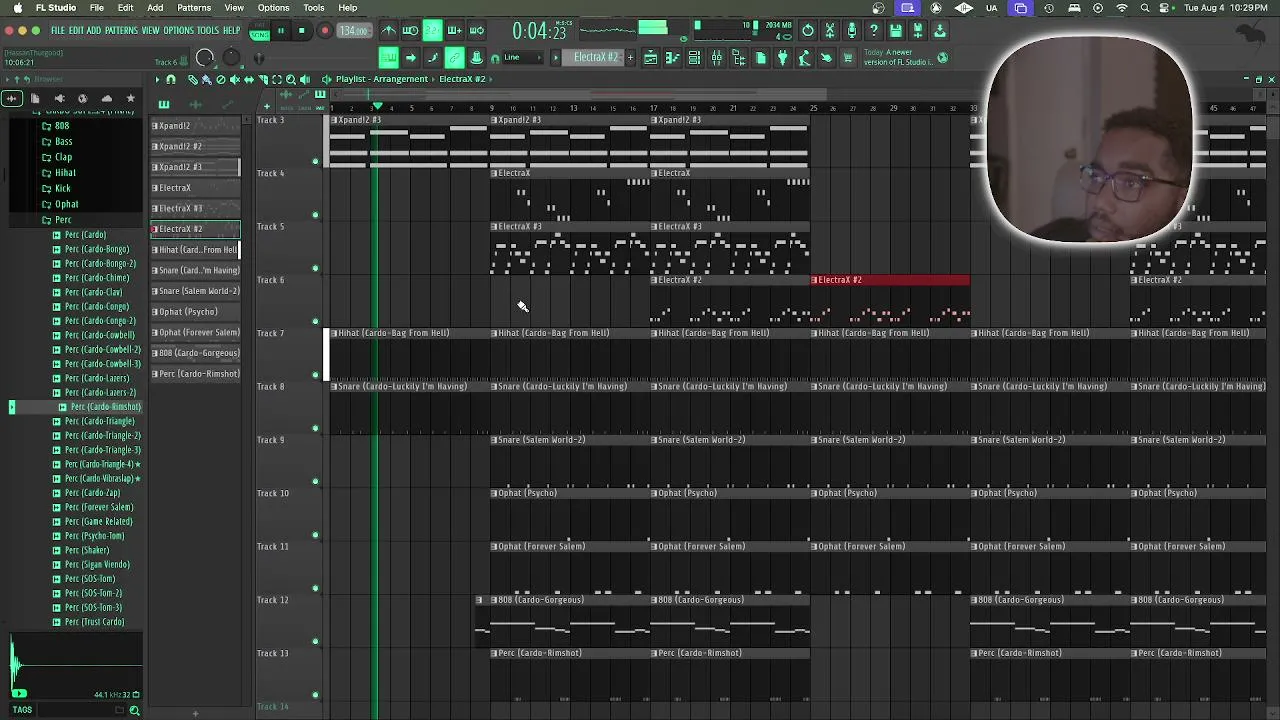This screenshot has height=720, width=1280.
Task: Open the mixer
Action: click(x=716, y=58)
